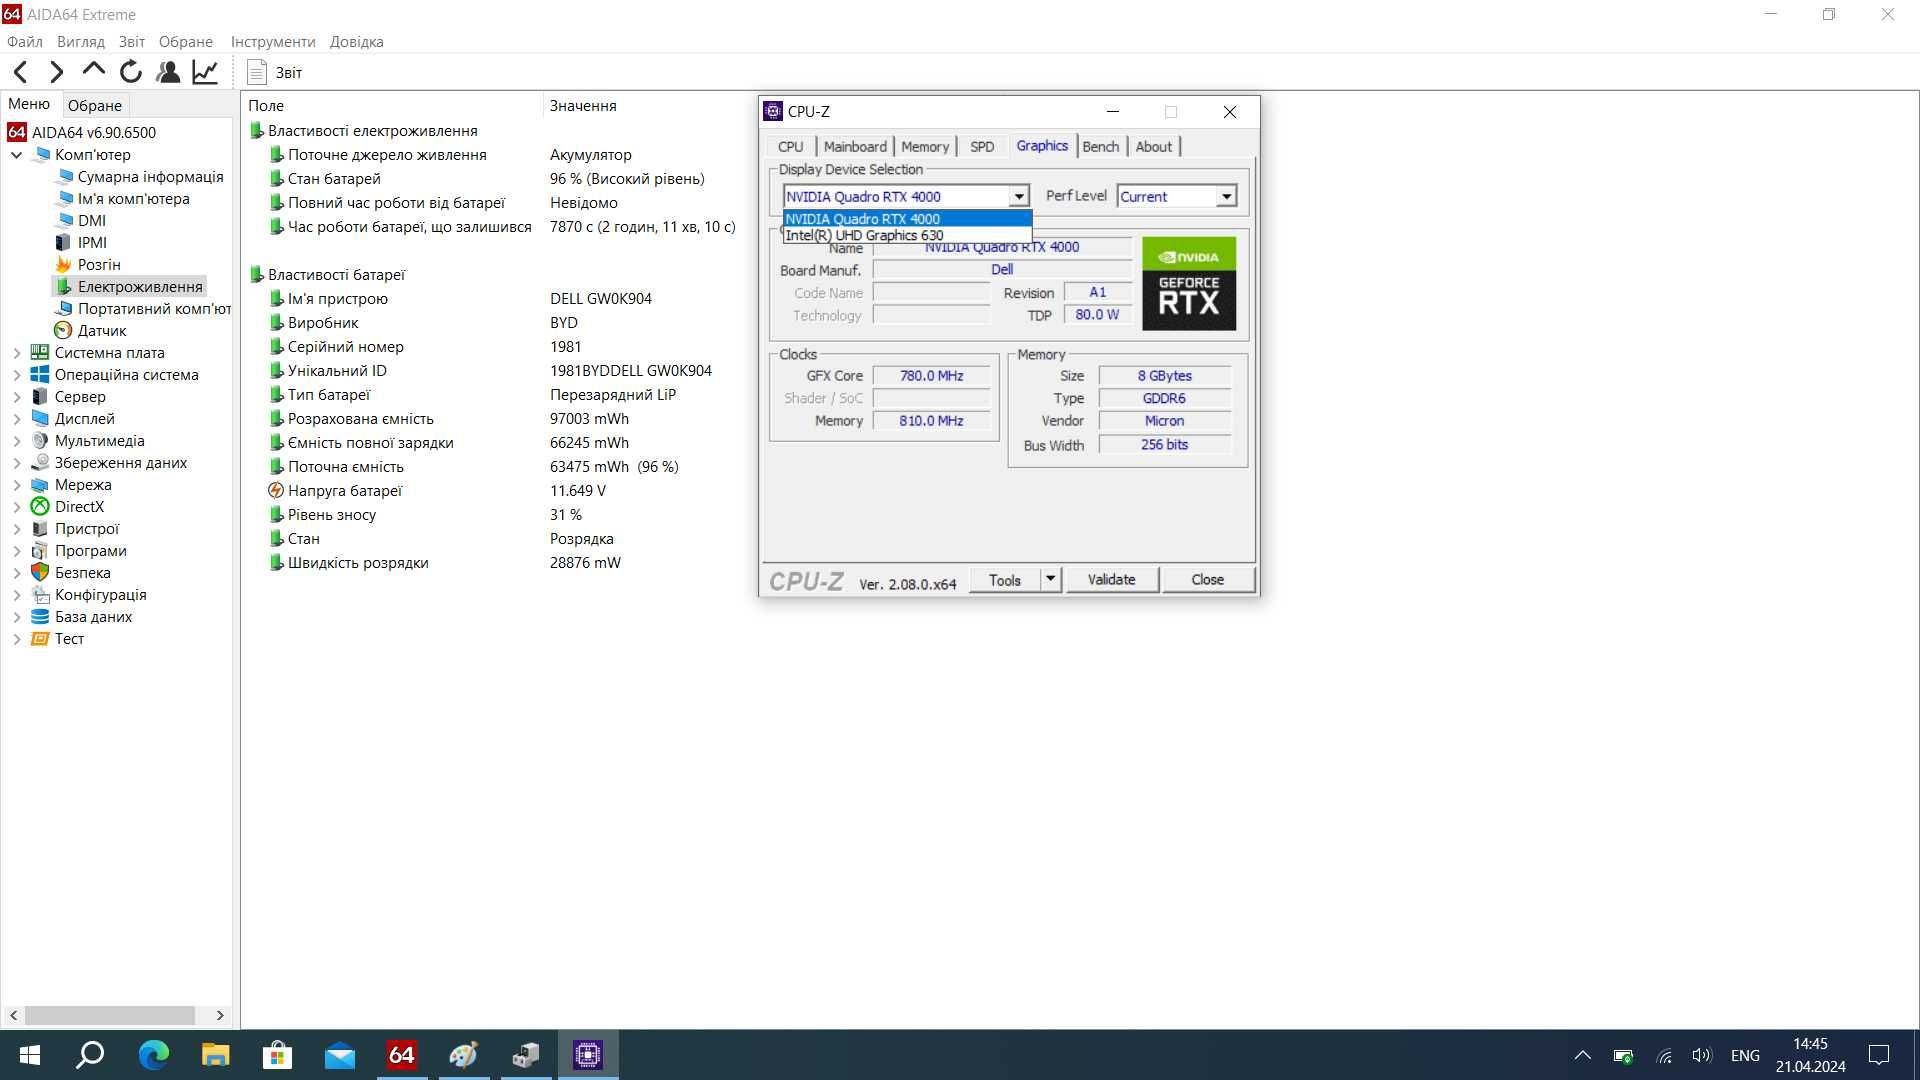Image resolution: width=1920 pixels, height=1080 pixels.
Task: Click scrollbar right arrow in tree panel
Action: (220, 1015)
